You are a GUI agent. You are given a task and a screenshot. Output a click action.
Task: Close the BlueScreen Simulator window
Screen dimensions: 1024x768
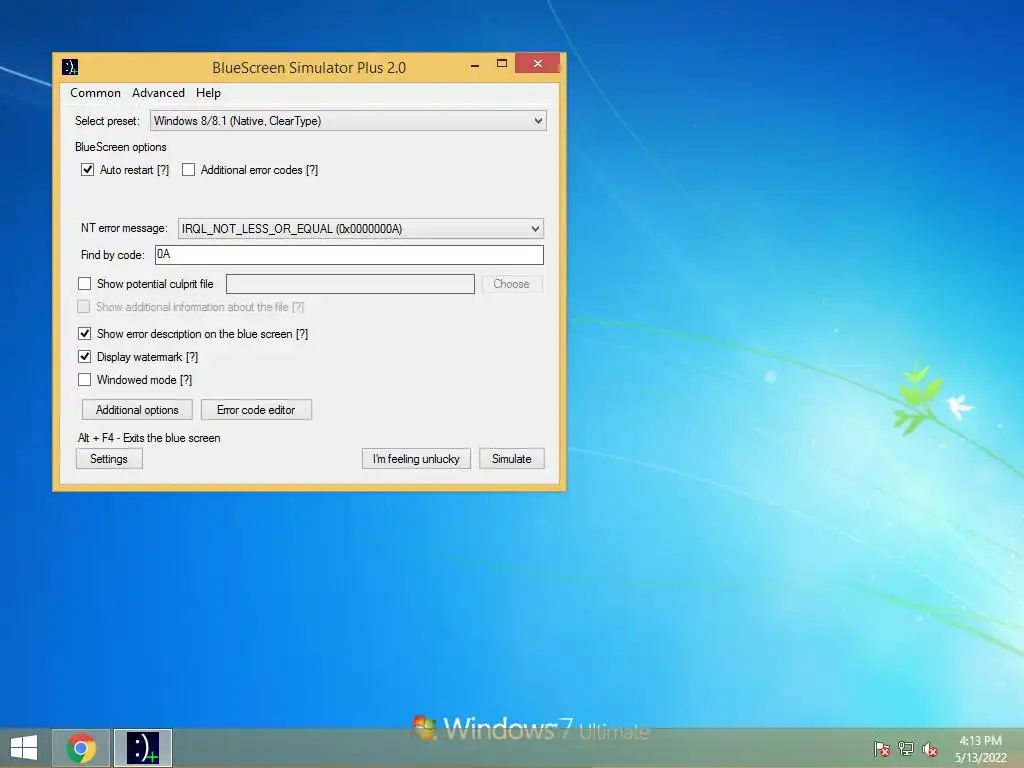point(537,63)
